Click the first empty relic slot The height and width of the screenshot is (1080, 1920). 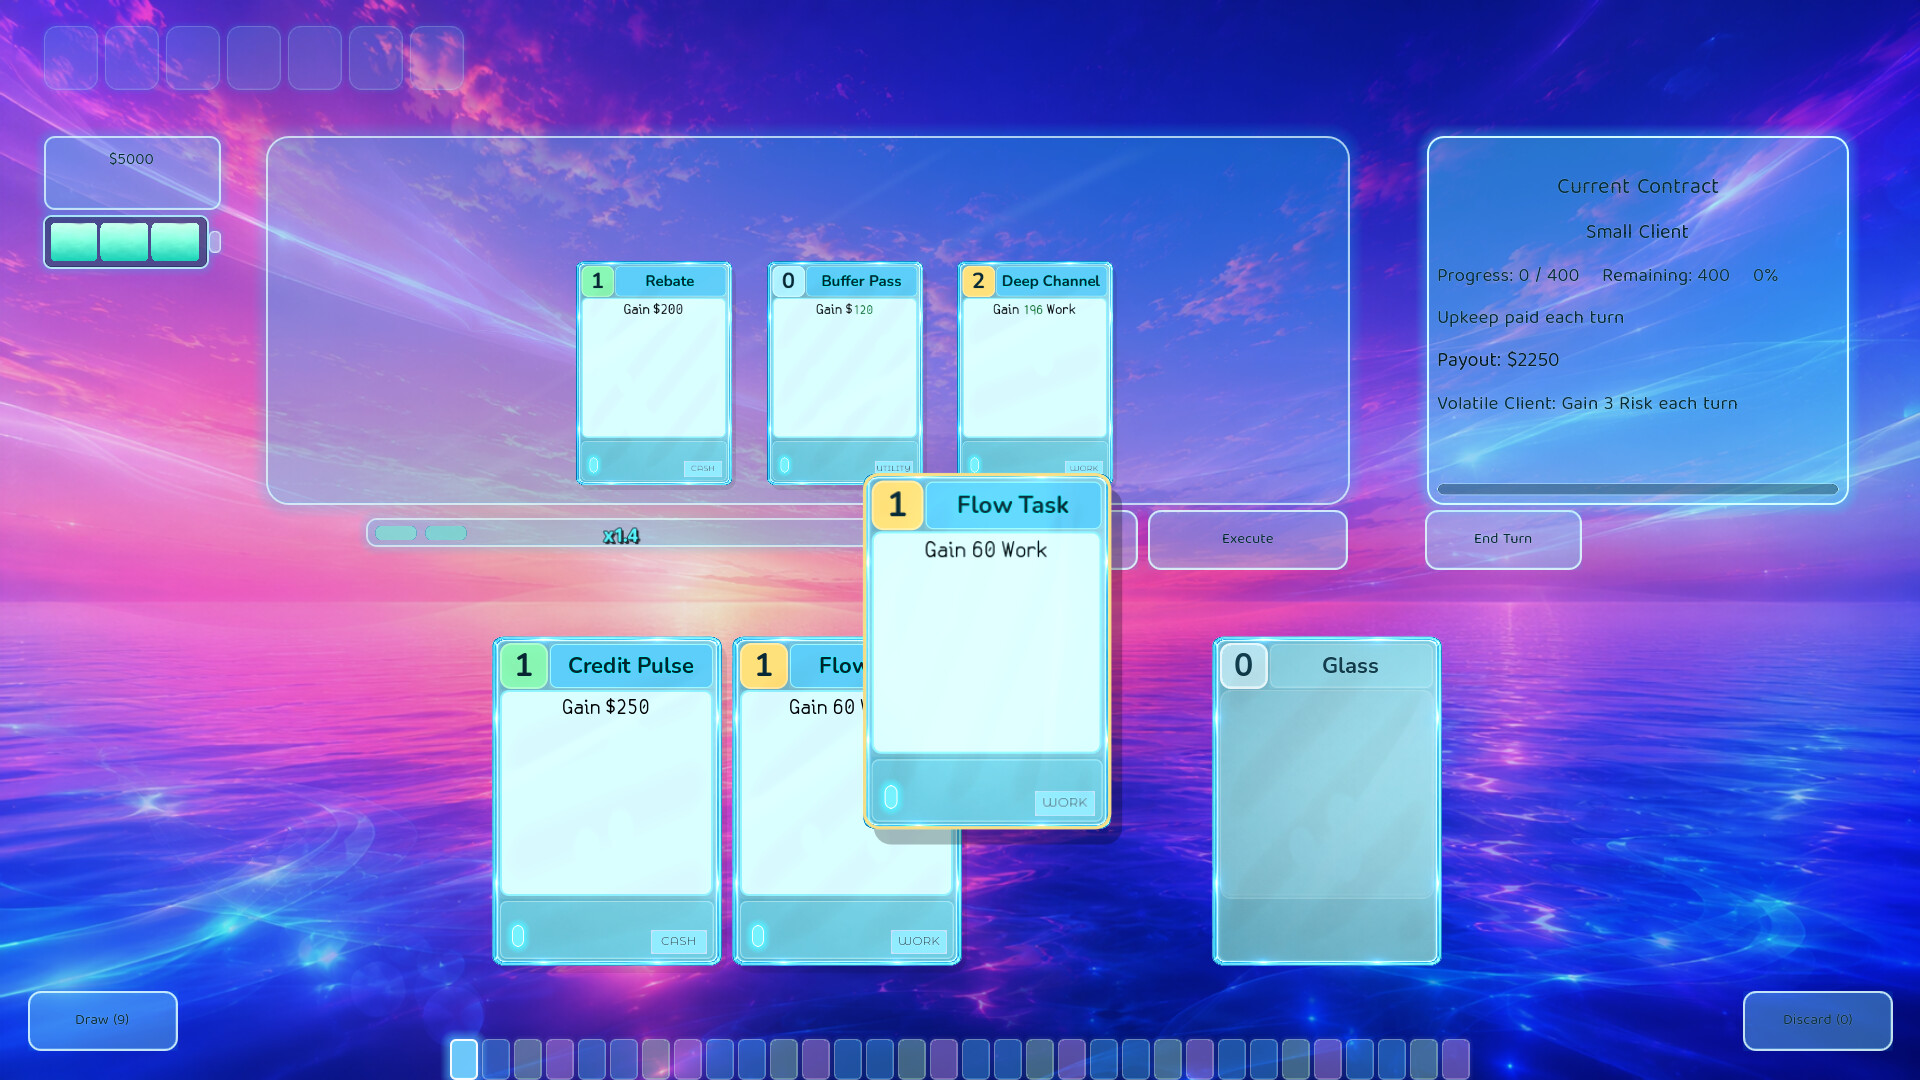(x=71, y=58)
